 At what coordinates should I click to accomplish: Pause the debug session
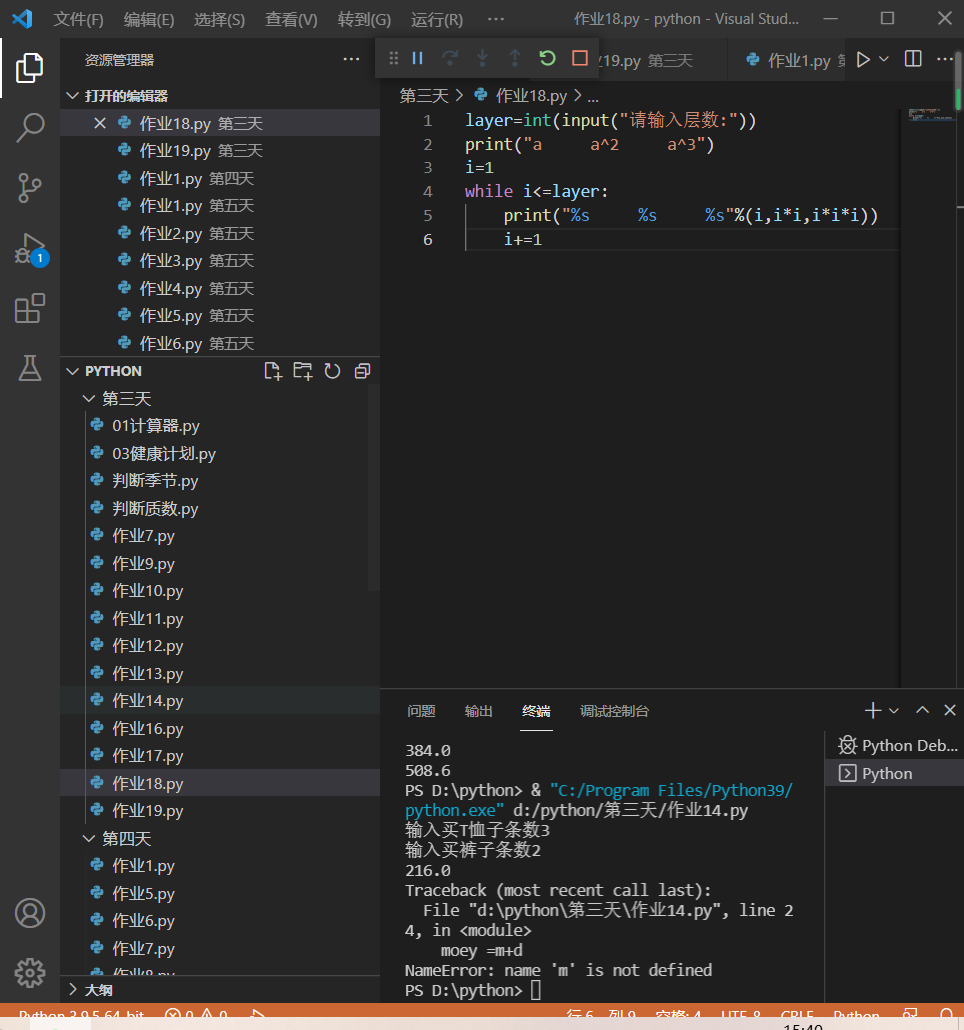tap(417, 58)
